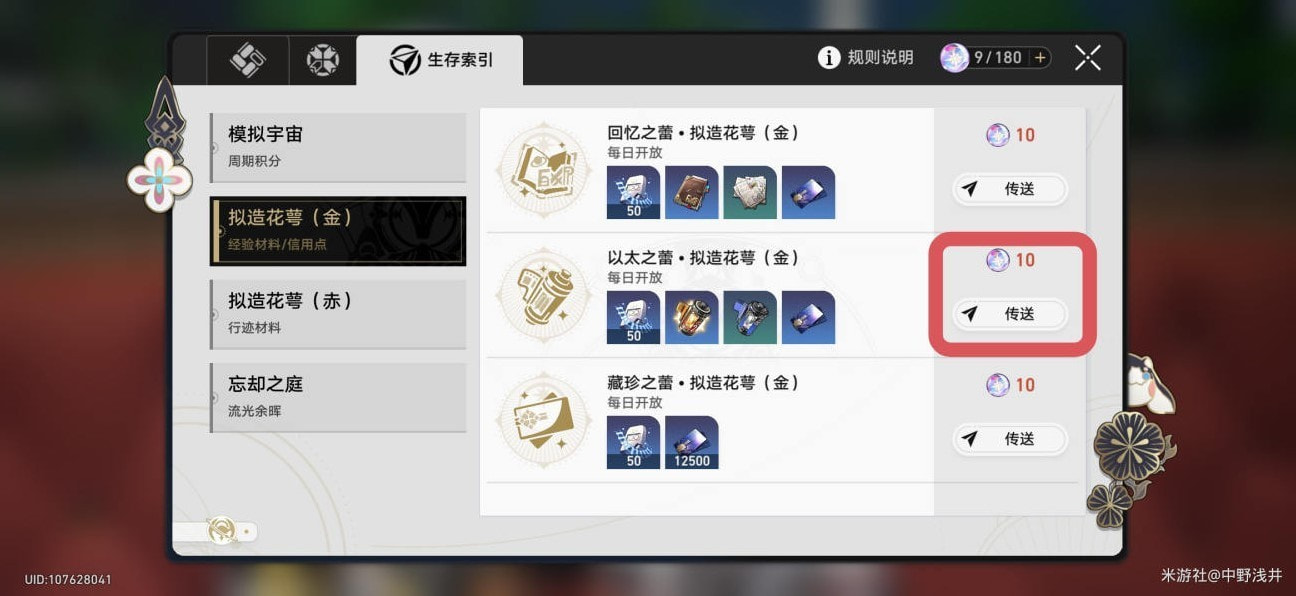Open 规则说明 info icon
1296x596 pixels.
click(x=829, y=58)
